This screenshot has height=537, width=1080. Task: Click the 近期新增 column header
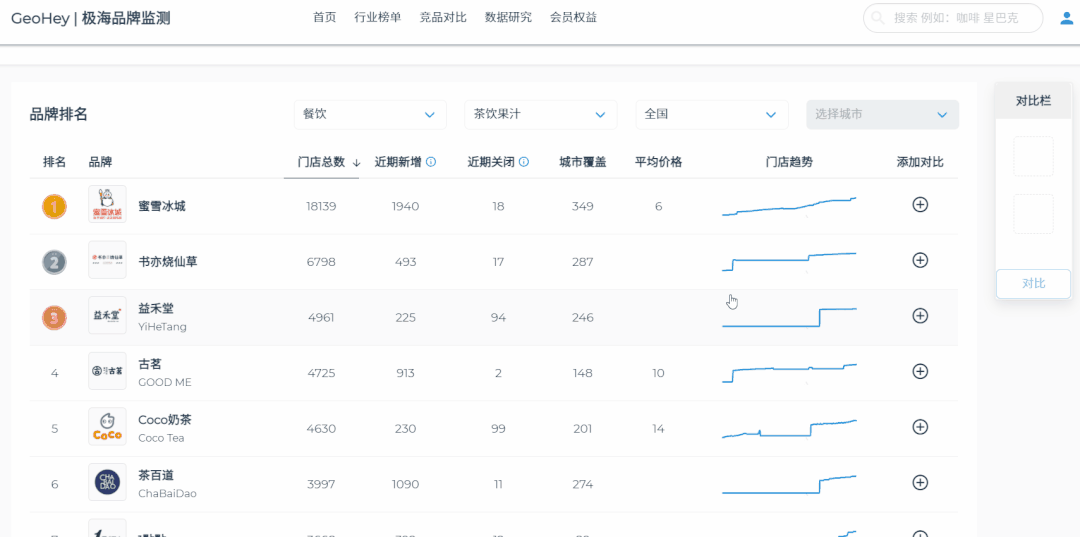[x=398, y=162]
